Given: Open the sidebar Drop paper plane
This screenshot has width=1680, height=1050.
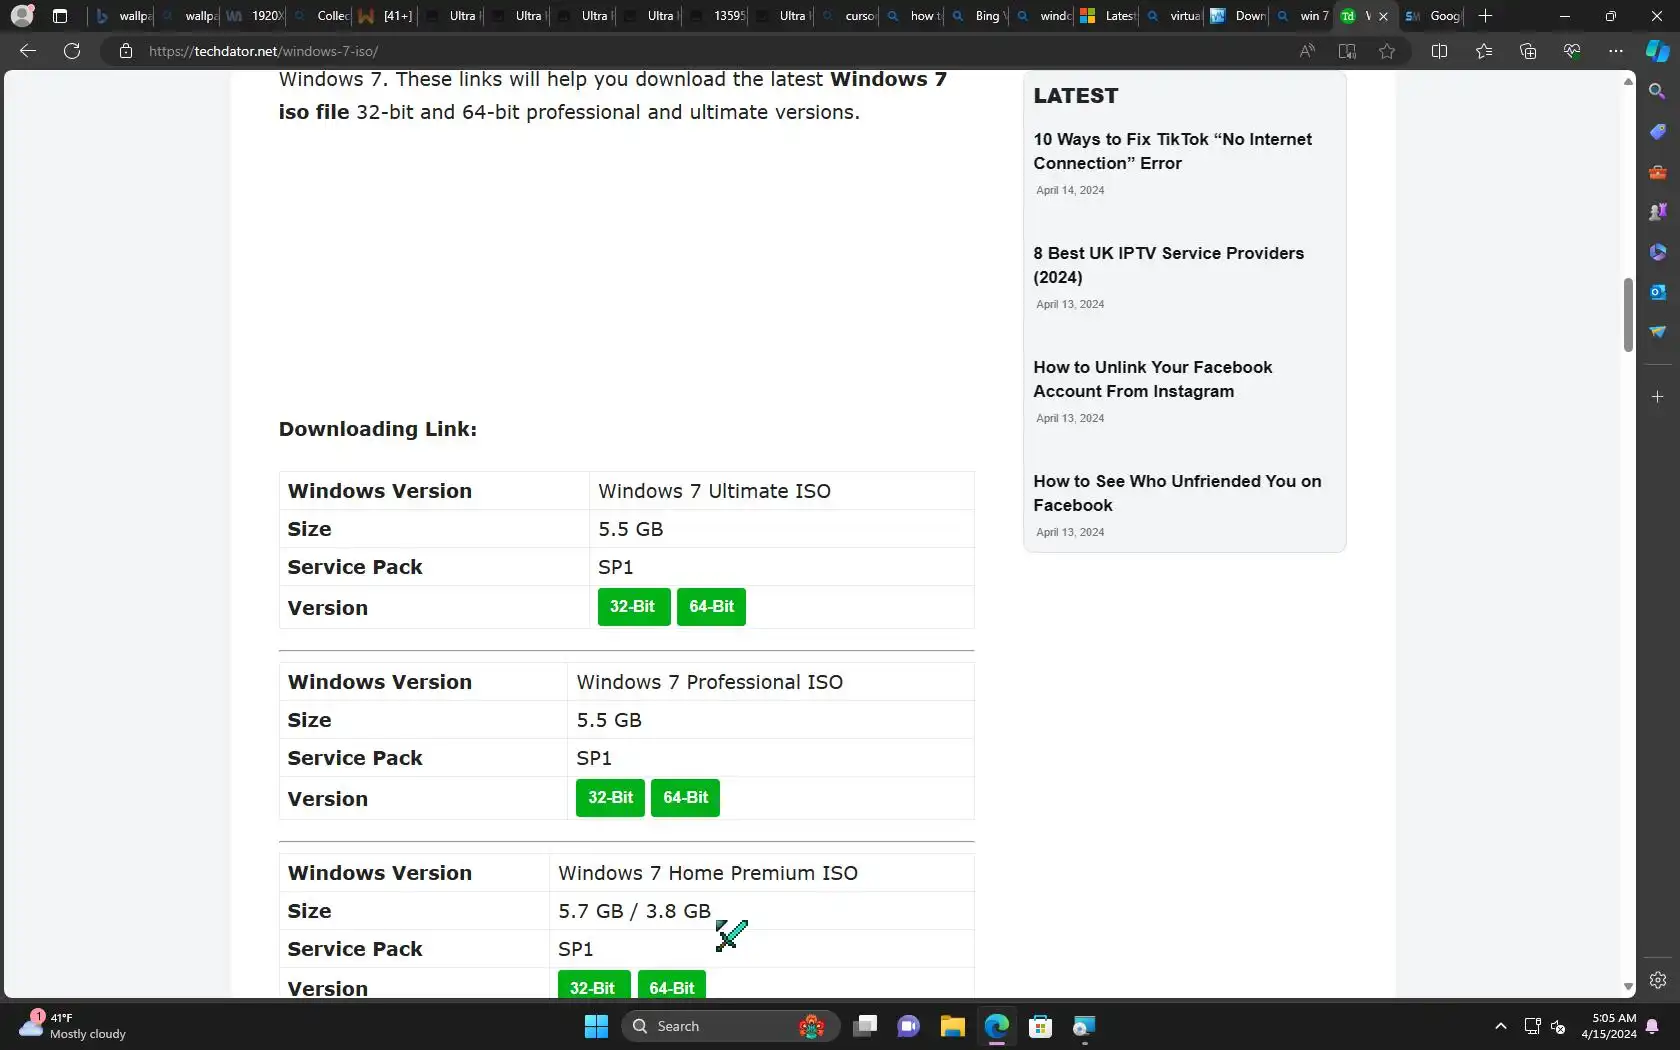Looking at the screenshot, I should click(1657, 332).
